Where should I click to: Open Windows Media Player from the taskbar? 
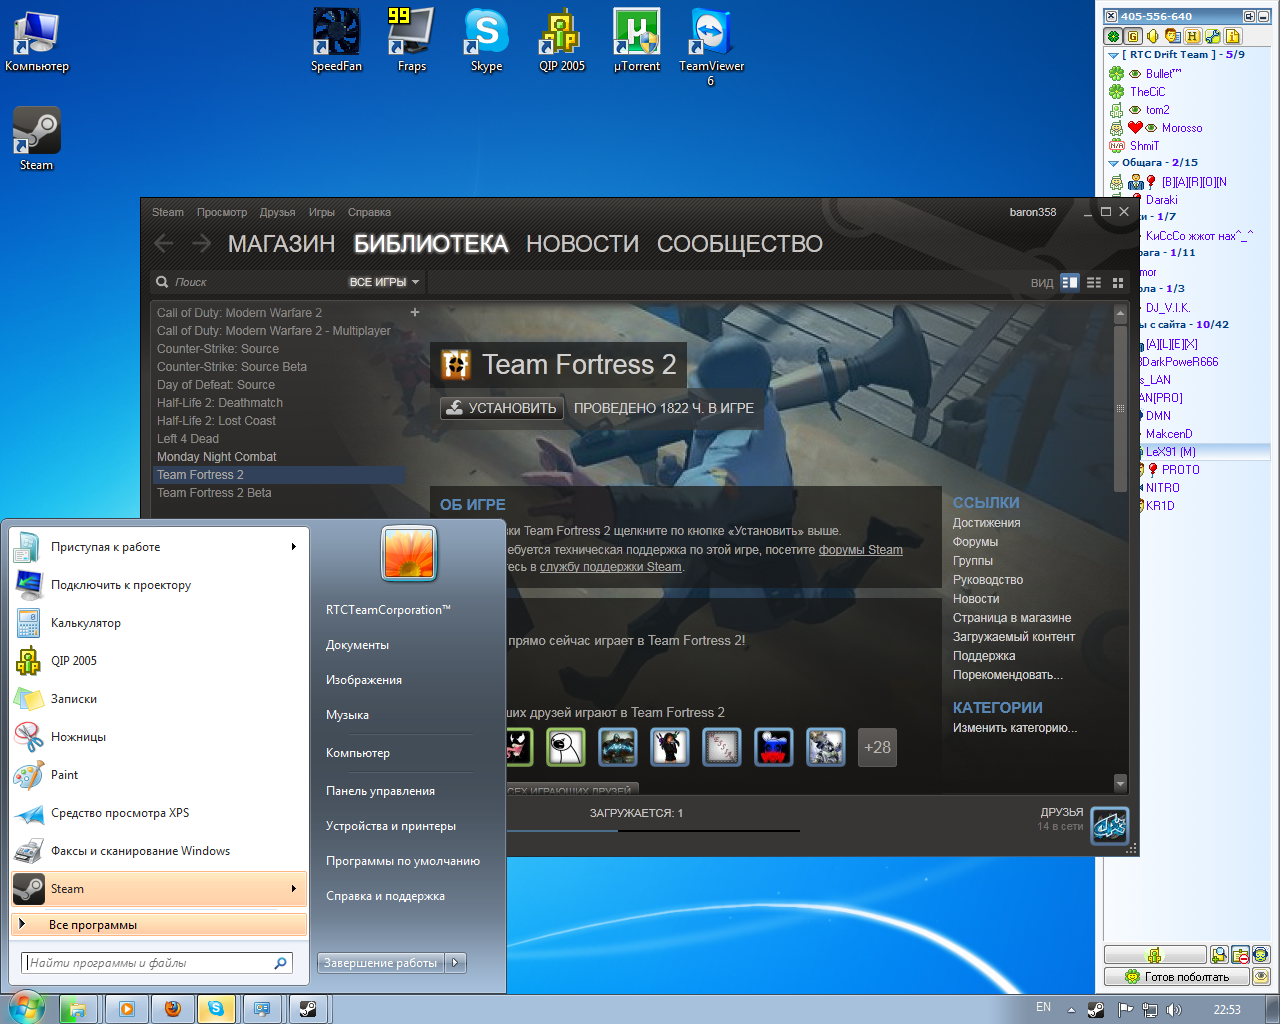(127, 1009)
